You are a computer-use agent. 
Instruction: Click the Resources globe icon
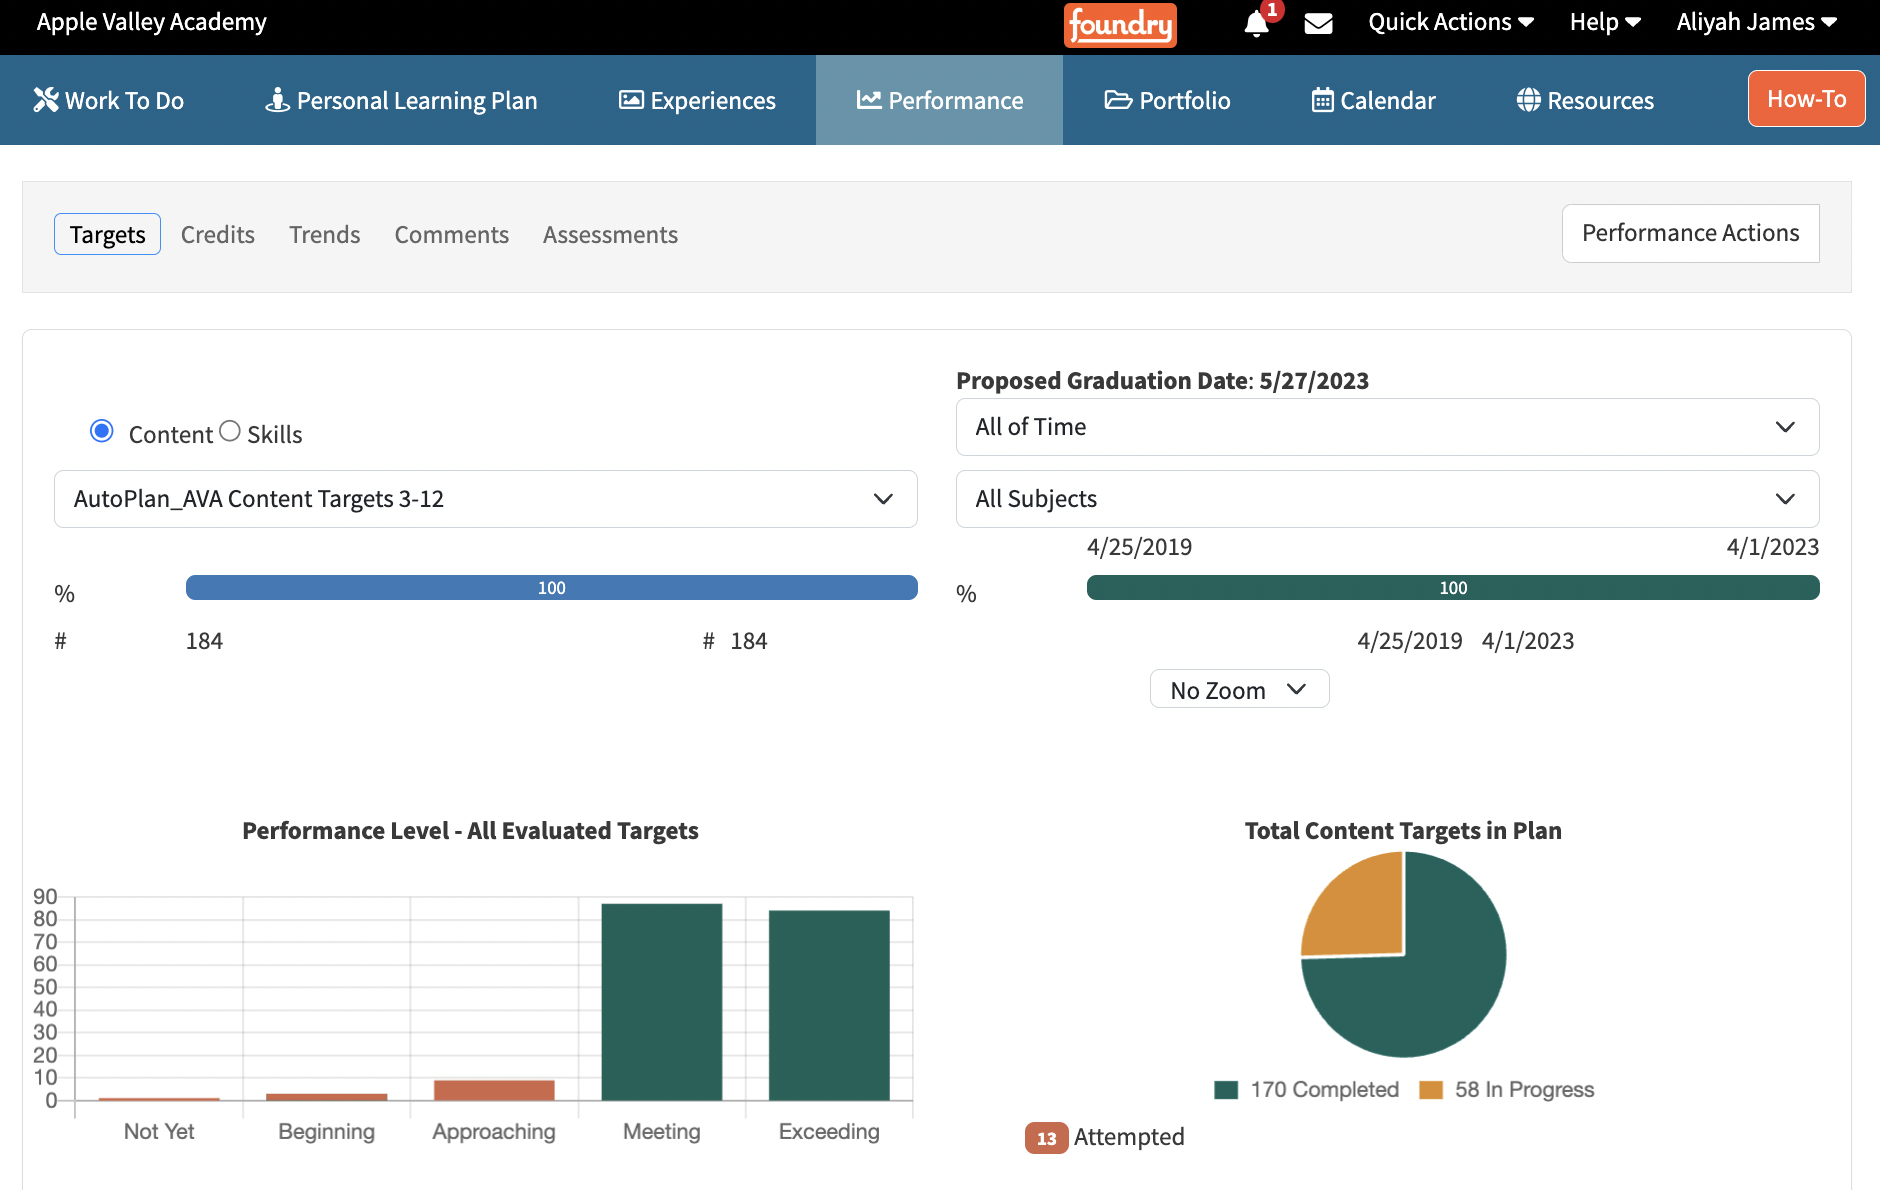click(x=1528, y=100)
